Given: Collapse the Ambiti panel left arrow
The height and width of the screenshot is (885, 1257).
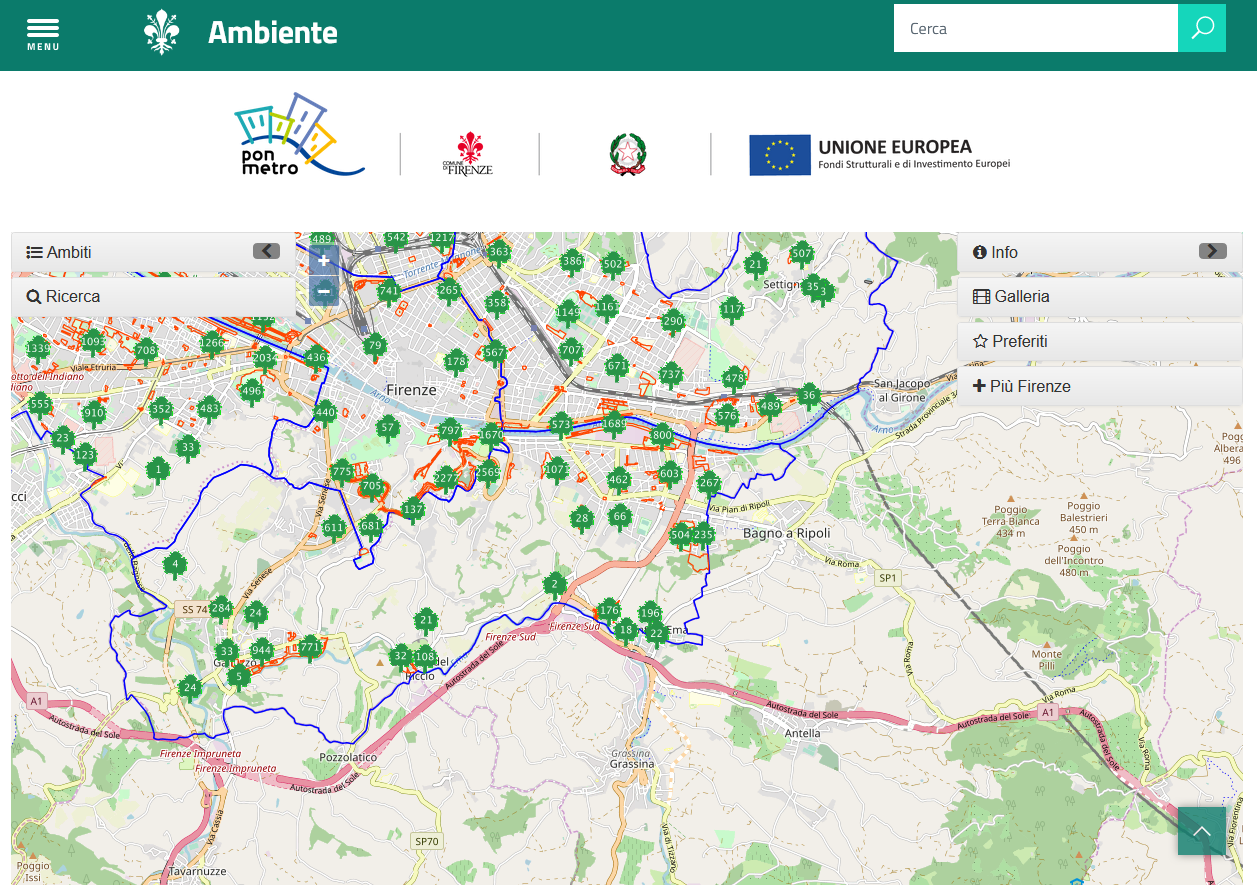Looking at the screenshot, I should point(266,251).
